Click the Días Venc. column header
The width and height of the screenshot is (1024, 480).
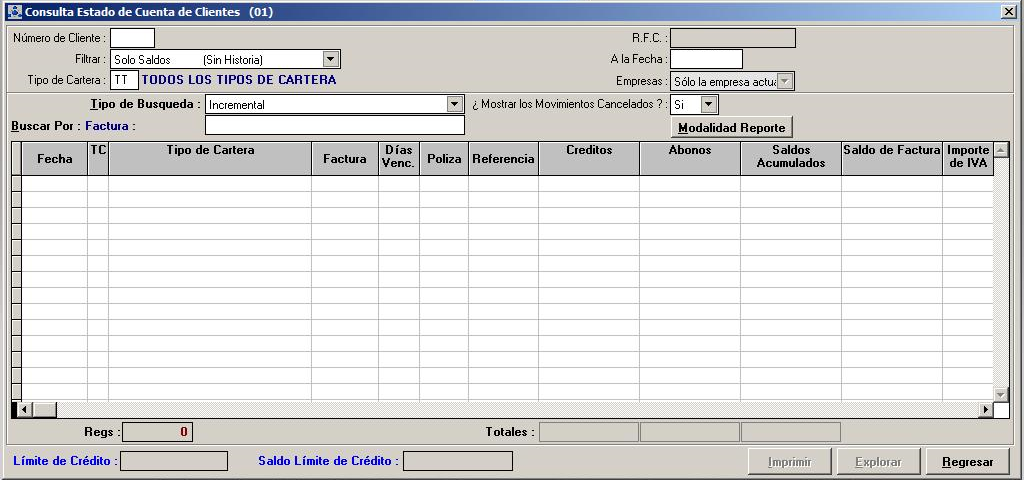click(x=398, y=158)
